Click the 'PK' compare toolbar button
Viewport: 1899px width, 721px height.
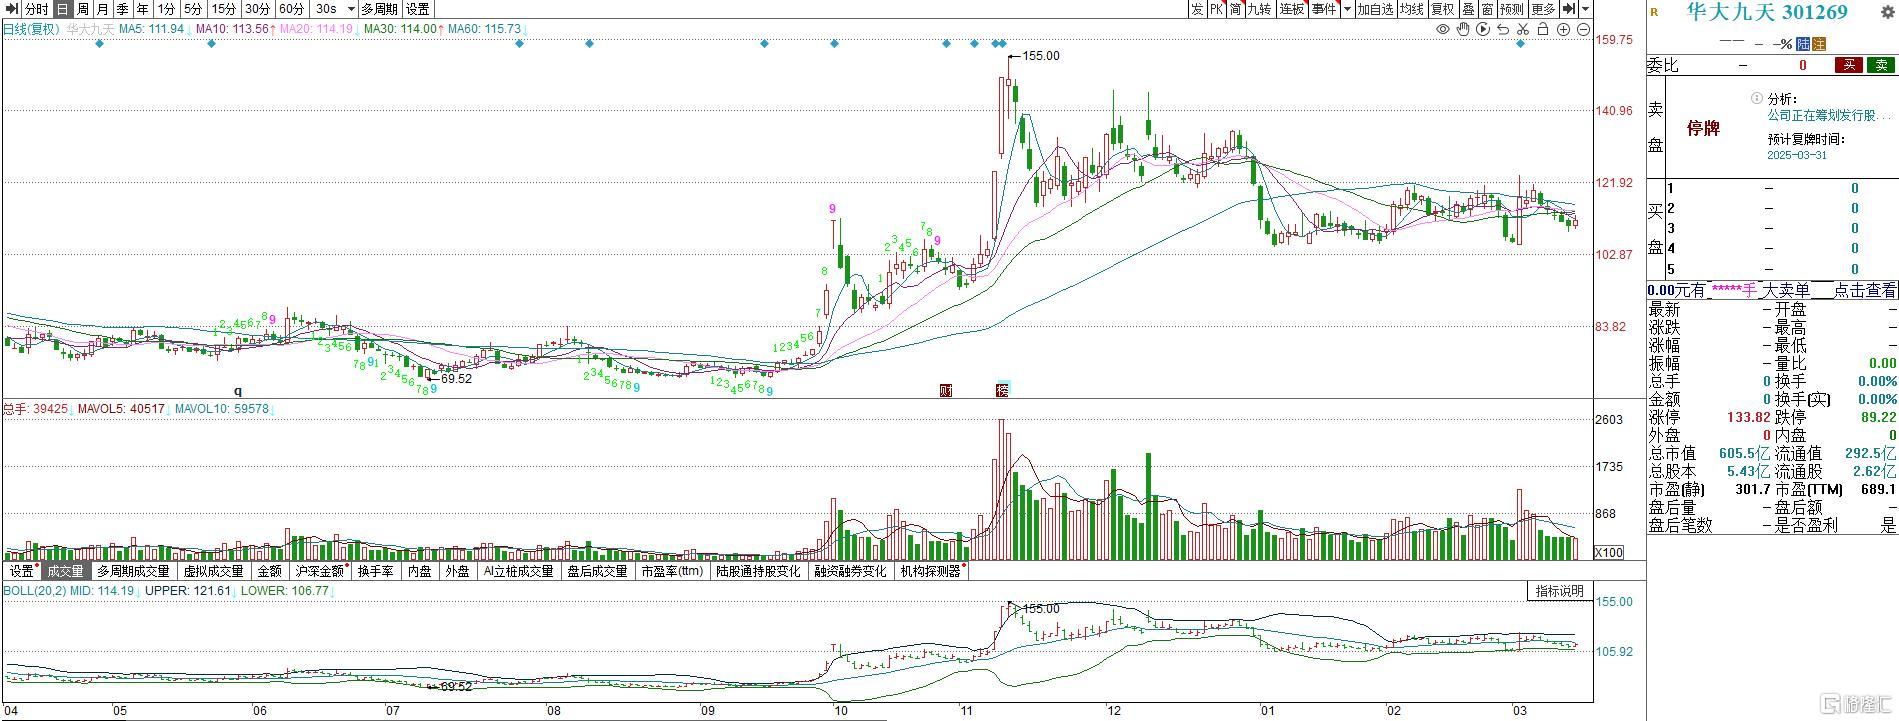point(1216,9)
